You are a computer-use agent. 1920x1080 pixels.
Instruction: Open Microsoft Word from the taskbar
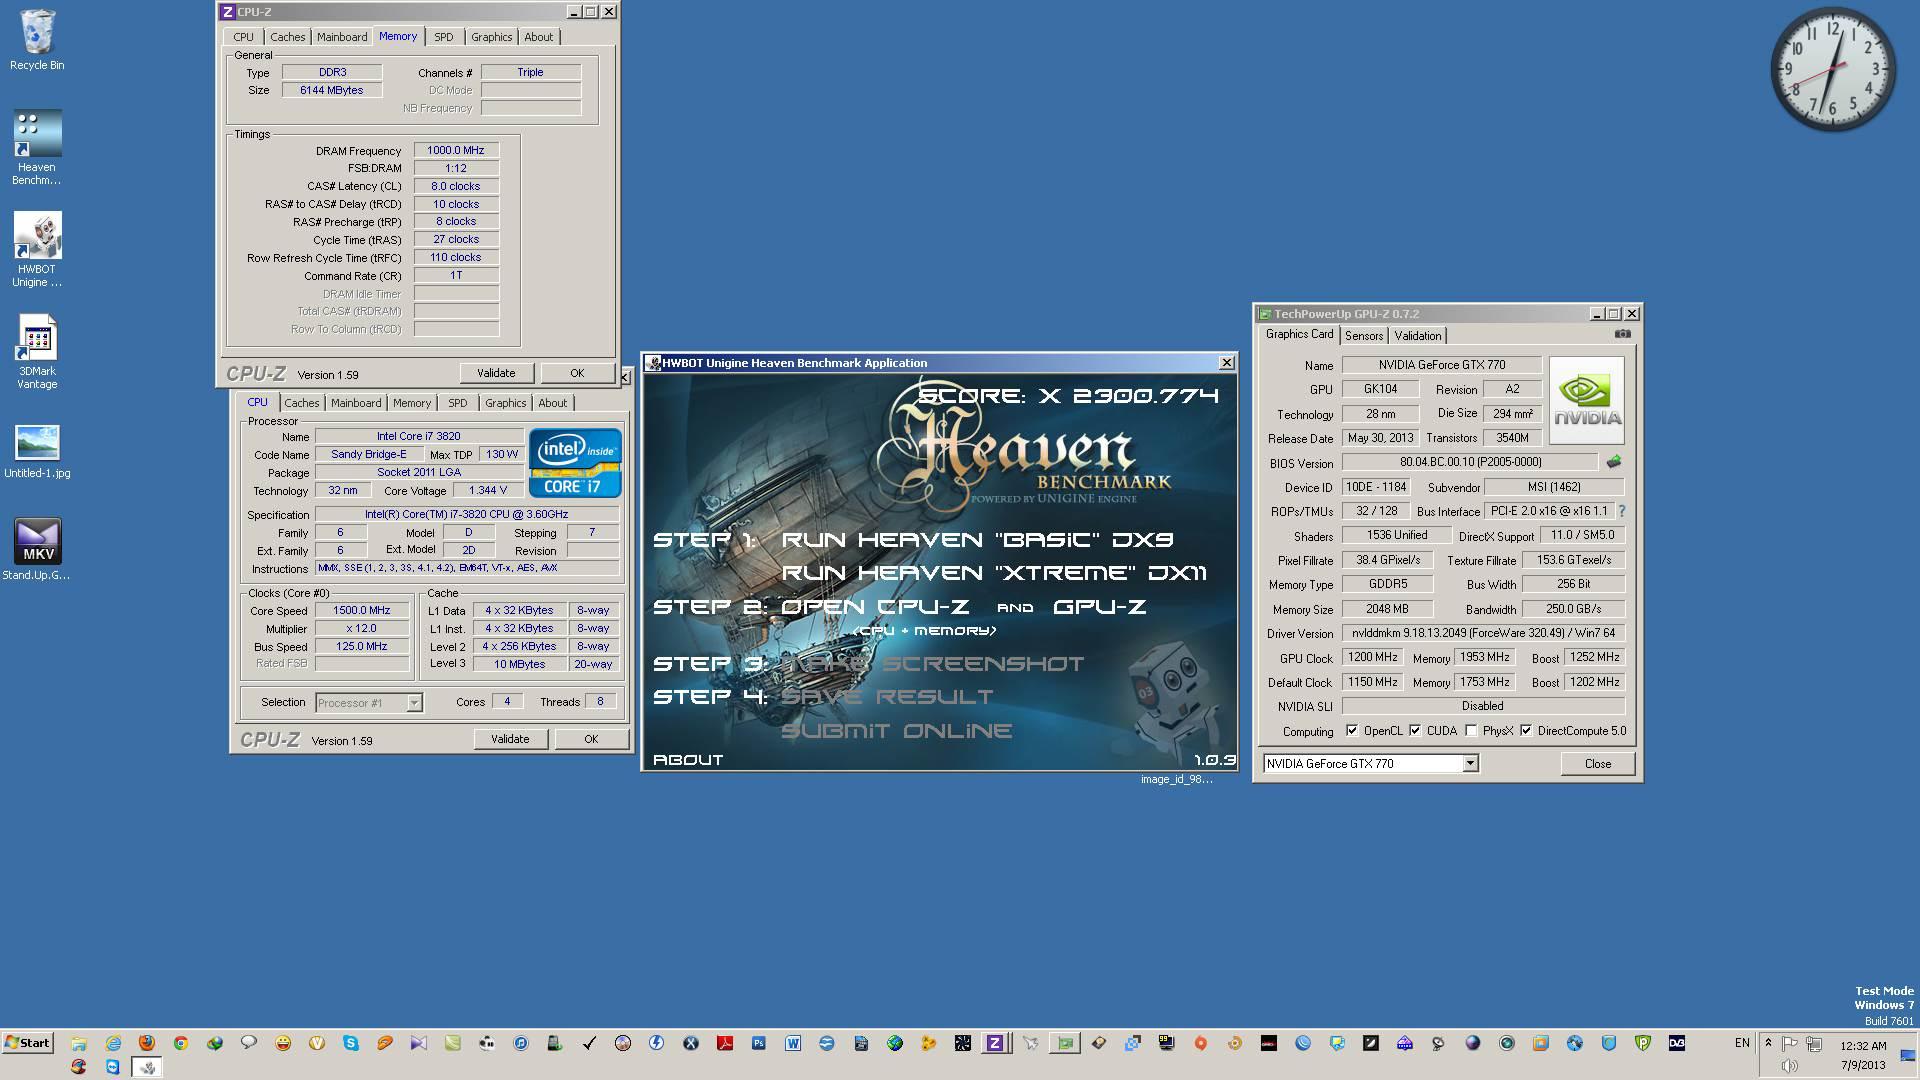click(793, 1043)
